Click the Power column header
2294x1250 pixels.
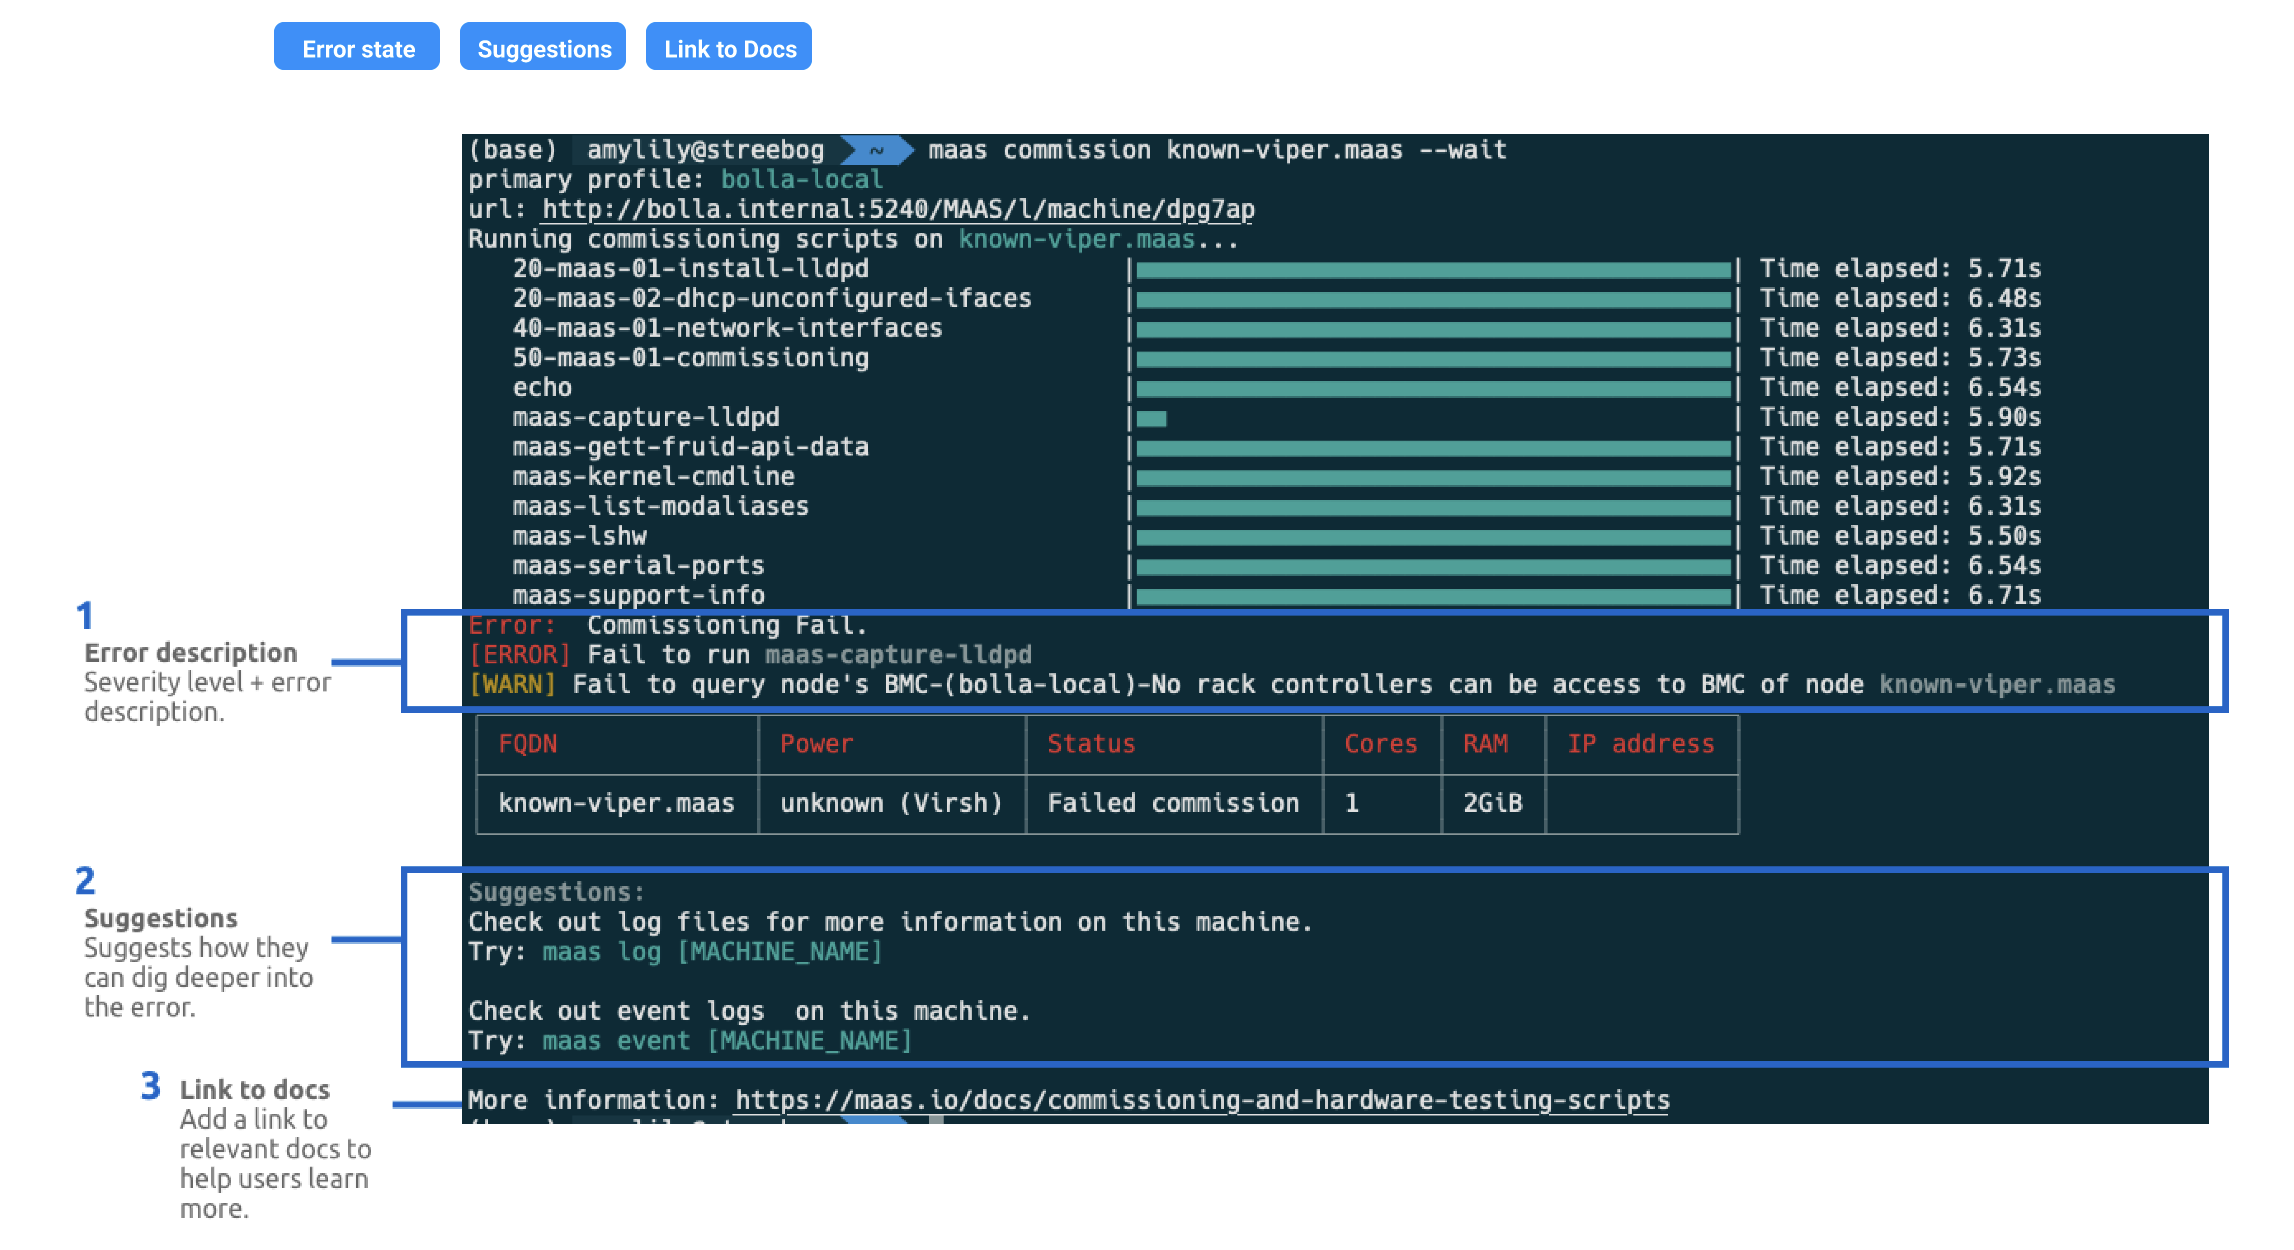coord(817,744)
